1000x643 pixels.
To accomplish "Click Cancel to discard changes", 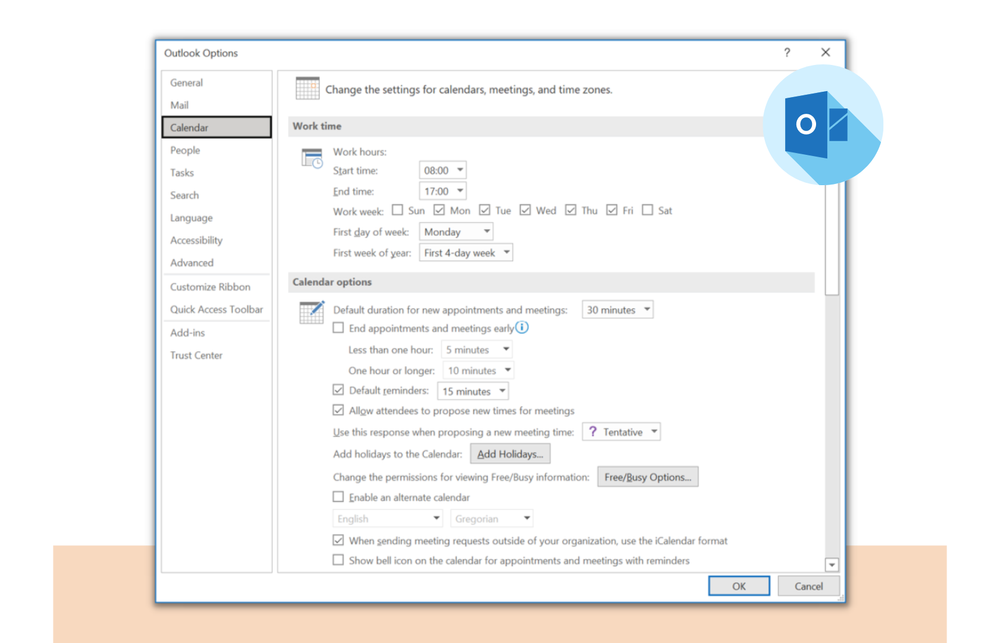I will point(808,586).
